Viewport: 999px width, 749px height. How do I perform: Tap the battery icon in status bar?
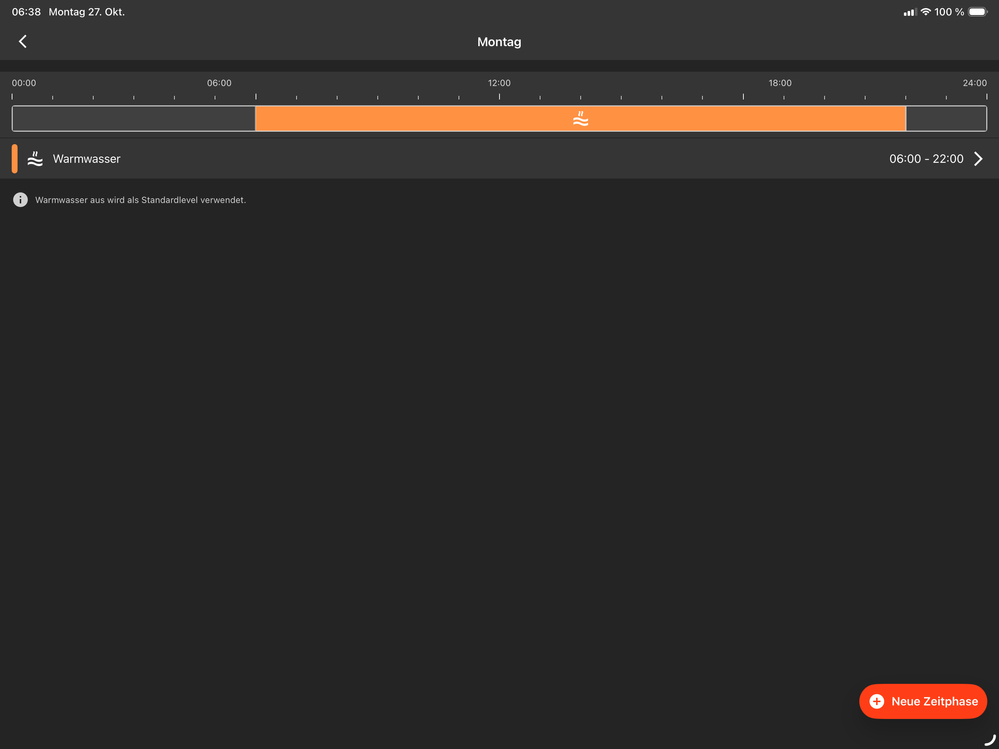coord(977,12)
